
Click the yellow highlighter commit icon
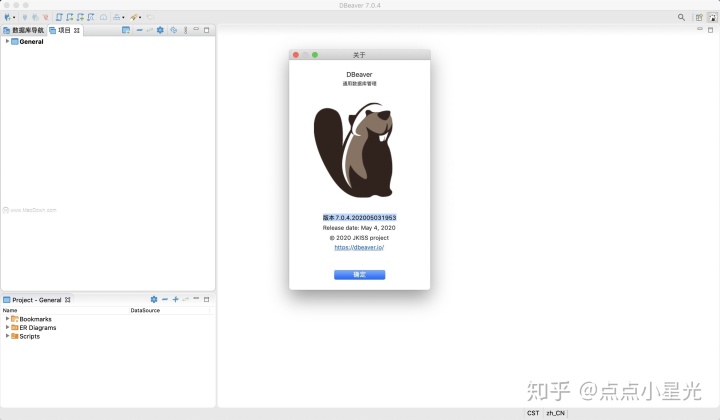(133, 17)
